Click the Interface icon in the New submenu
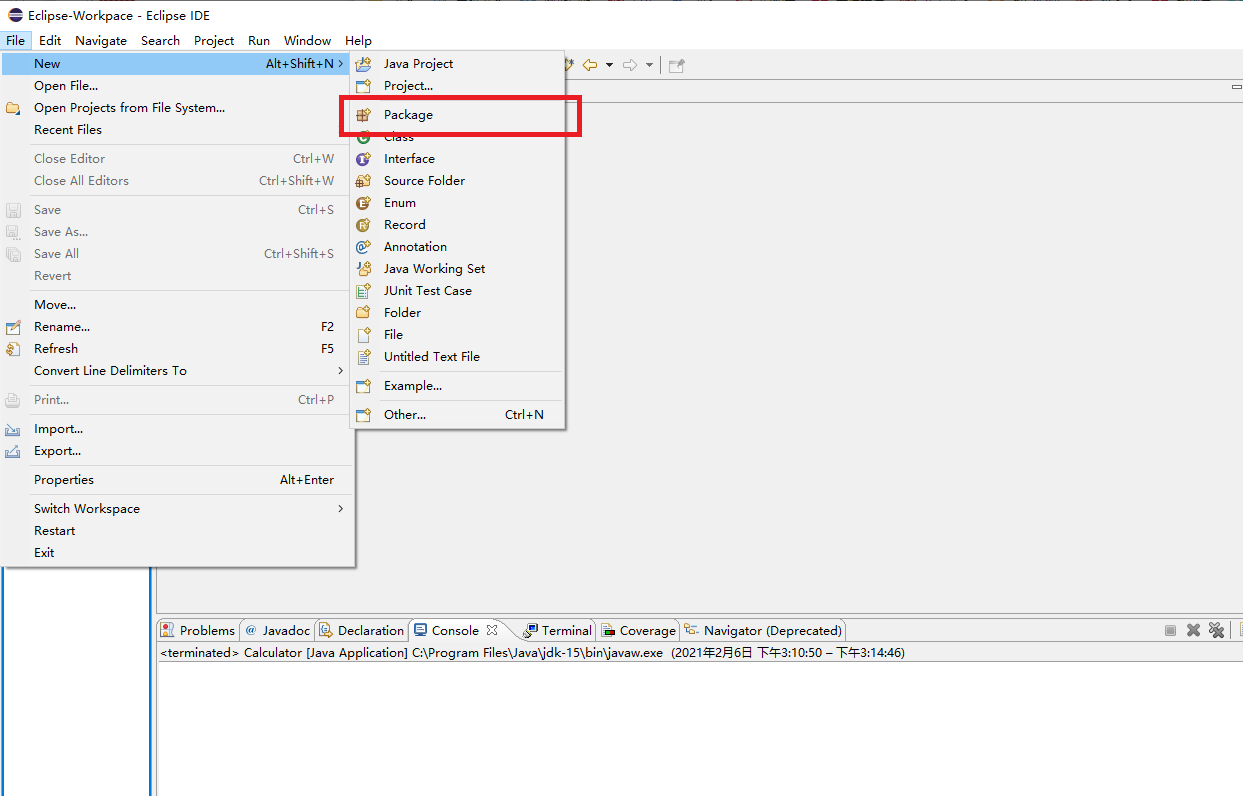 coord(364,159)
